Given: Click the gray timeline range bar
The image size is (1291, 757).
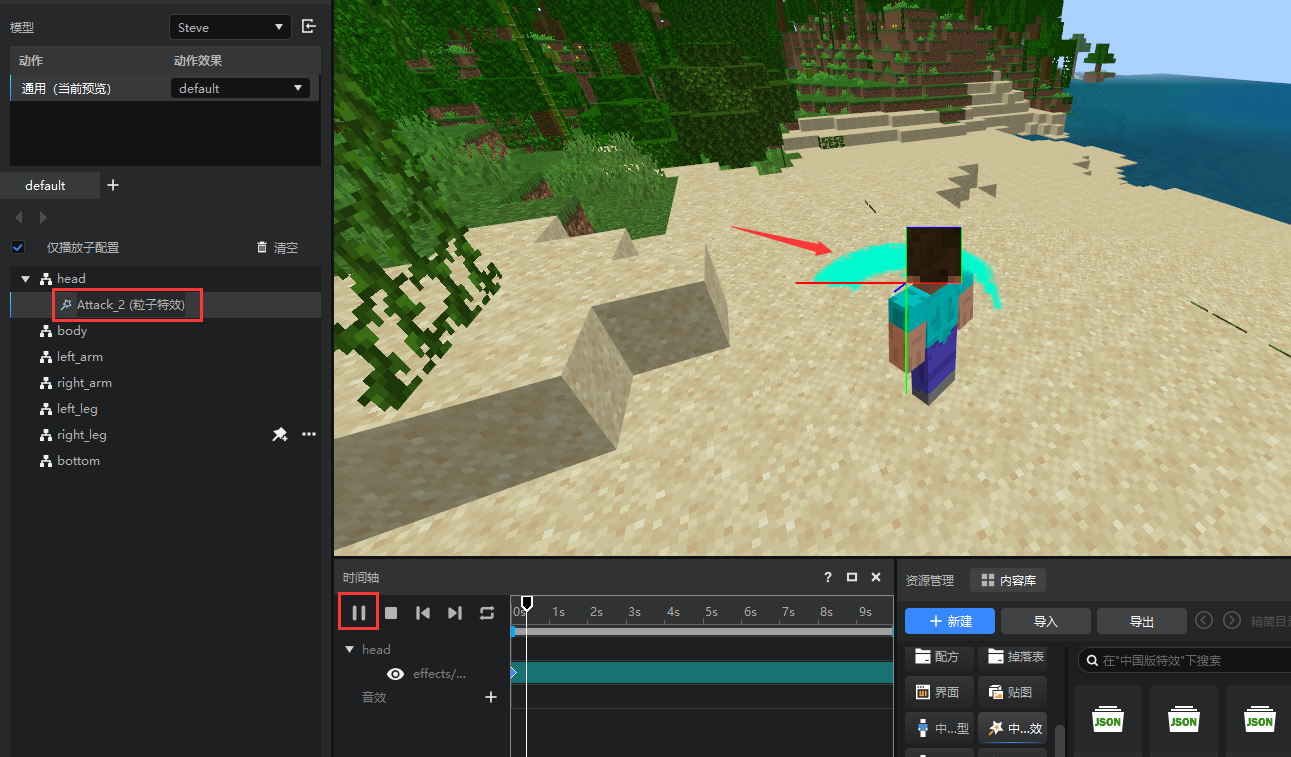Looking at the screenshot, I should pyautogui.click(x=702, y=631).
